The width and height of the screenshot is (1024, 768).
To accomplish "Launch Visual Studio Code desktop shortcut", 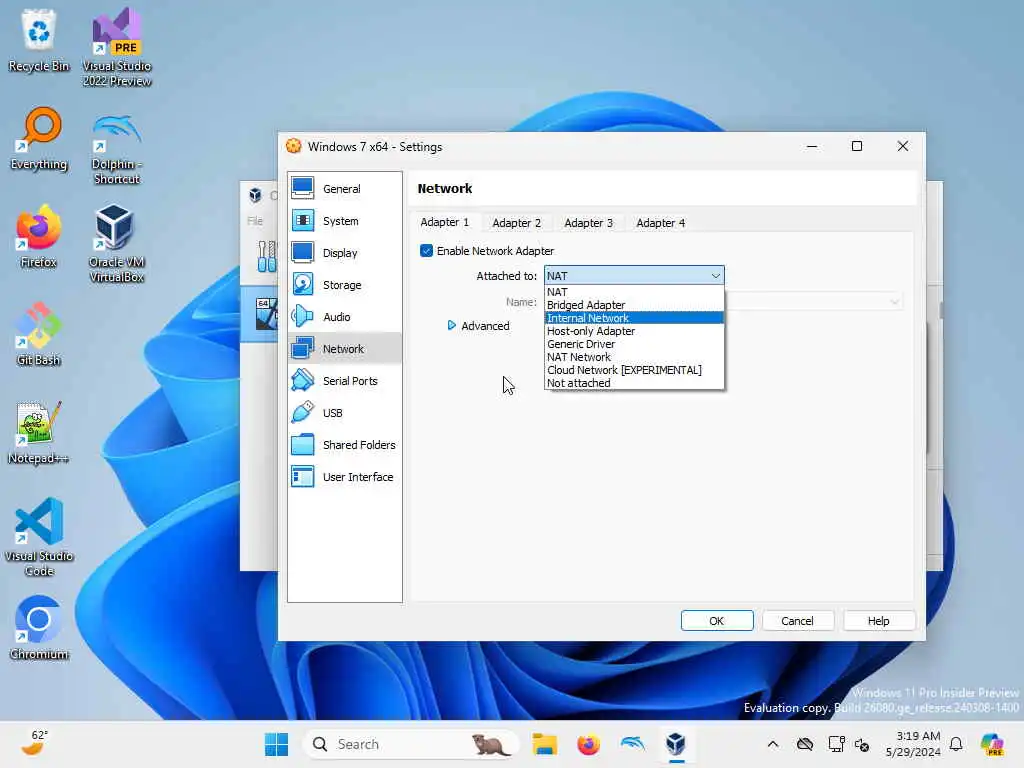I will pyautogui.click(x=39, y=537).
